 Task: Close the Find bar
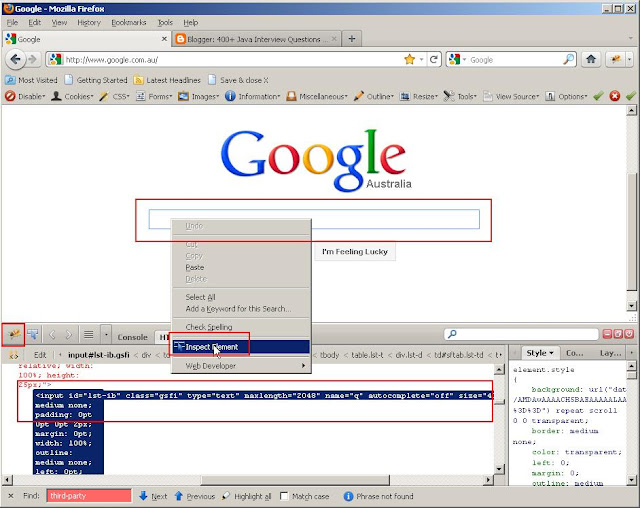pos(11,496)
